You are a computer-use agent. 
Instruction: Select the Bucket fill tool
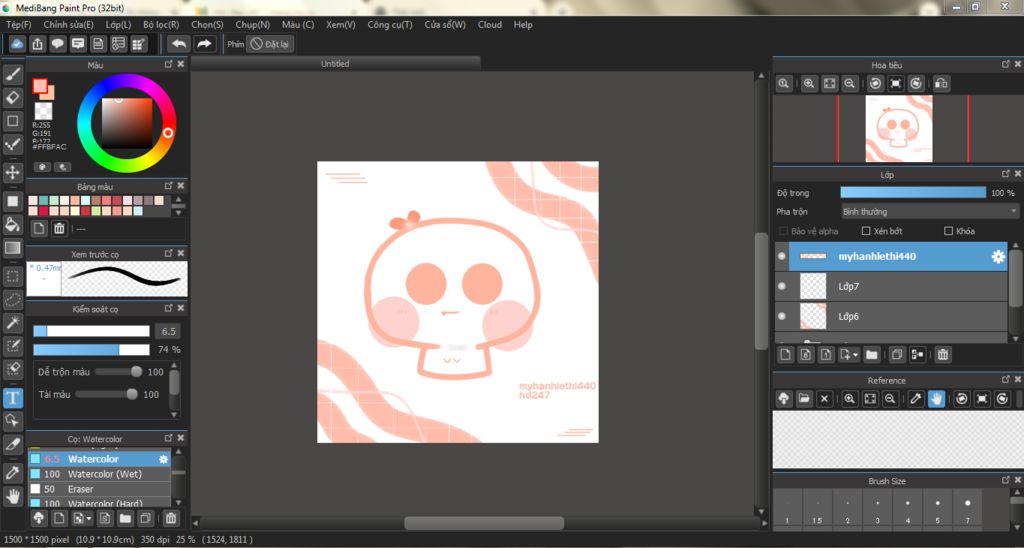click(12, 225)
